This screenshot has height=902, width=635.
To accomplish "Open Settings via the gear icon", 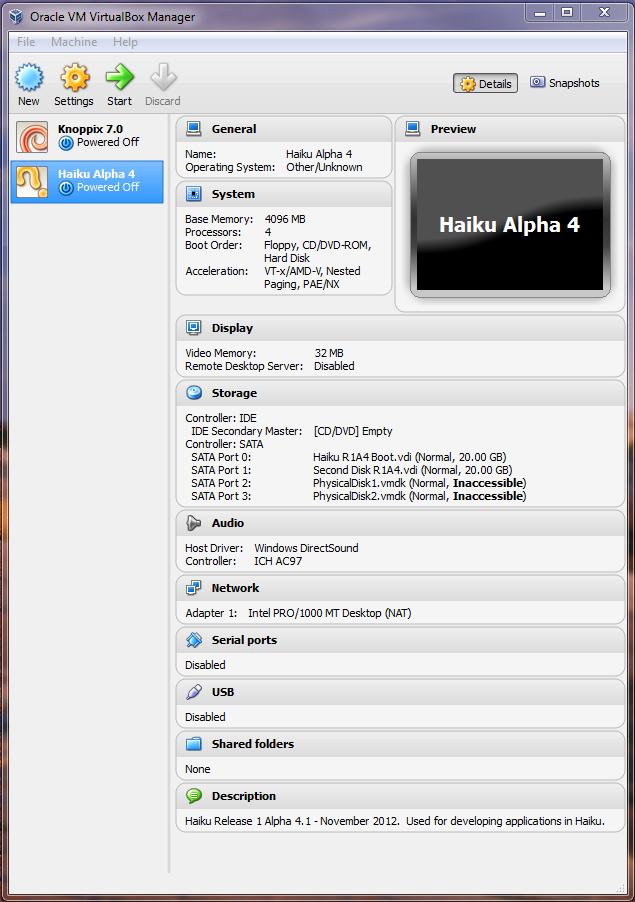I will point(75,77).
